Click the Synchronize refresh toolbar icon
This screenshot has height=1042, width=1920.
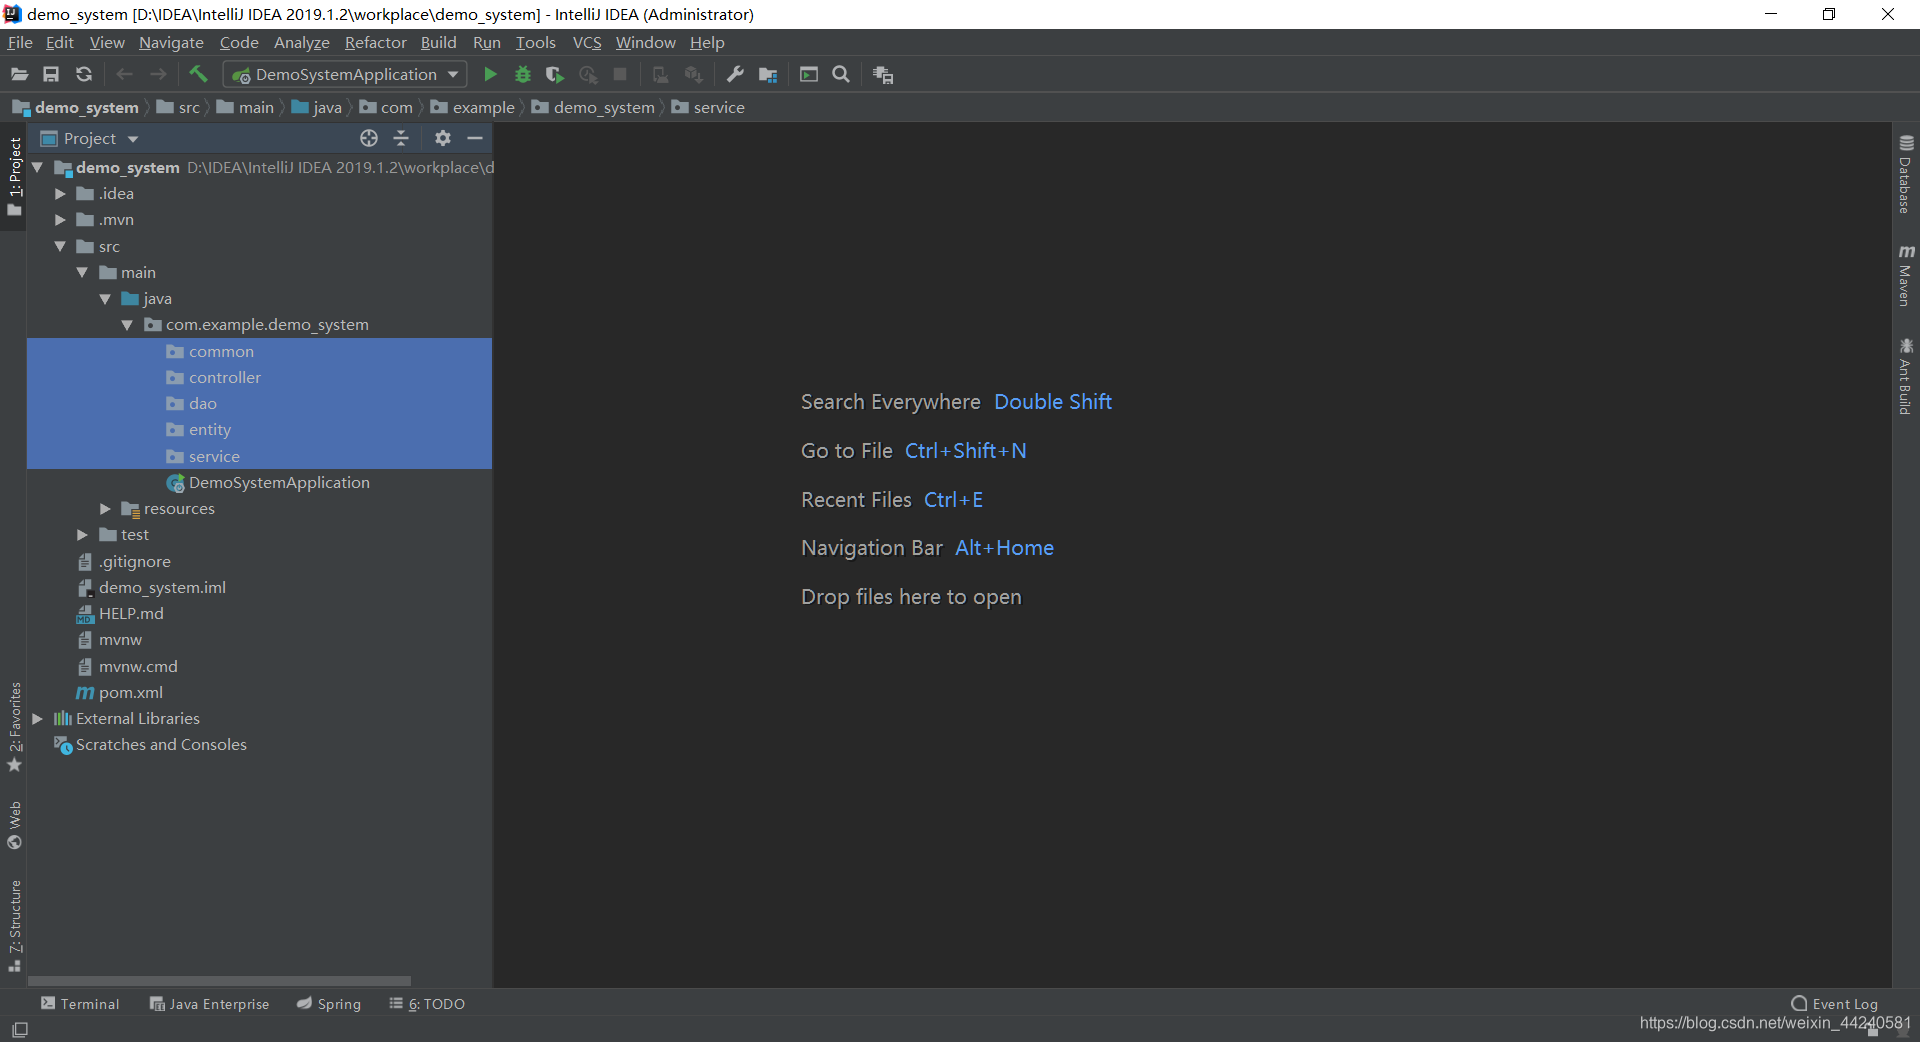coord(84,74)
